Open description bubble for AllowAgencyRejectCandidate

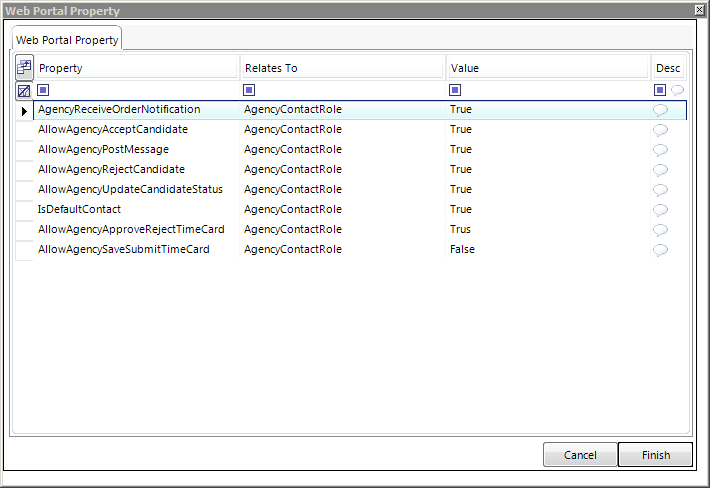tap(661, 170)
